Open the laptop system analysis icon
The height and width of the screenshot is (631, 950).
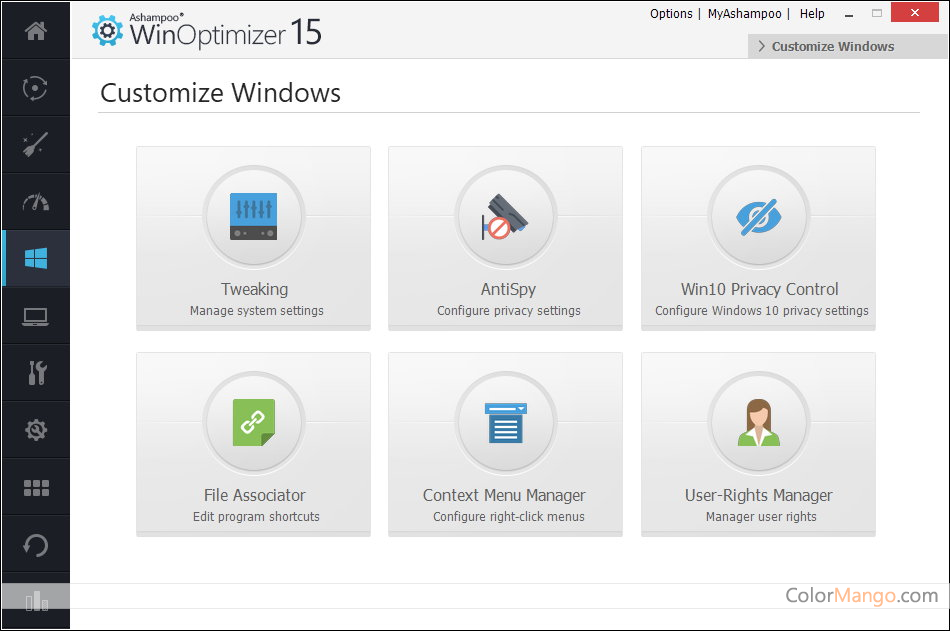coord(35,316)
